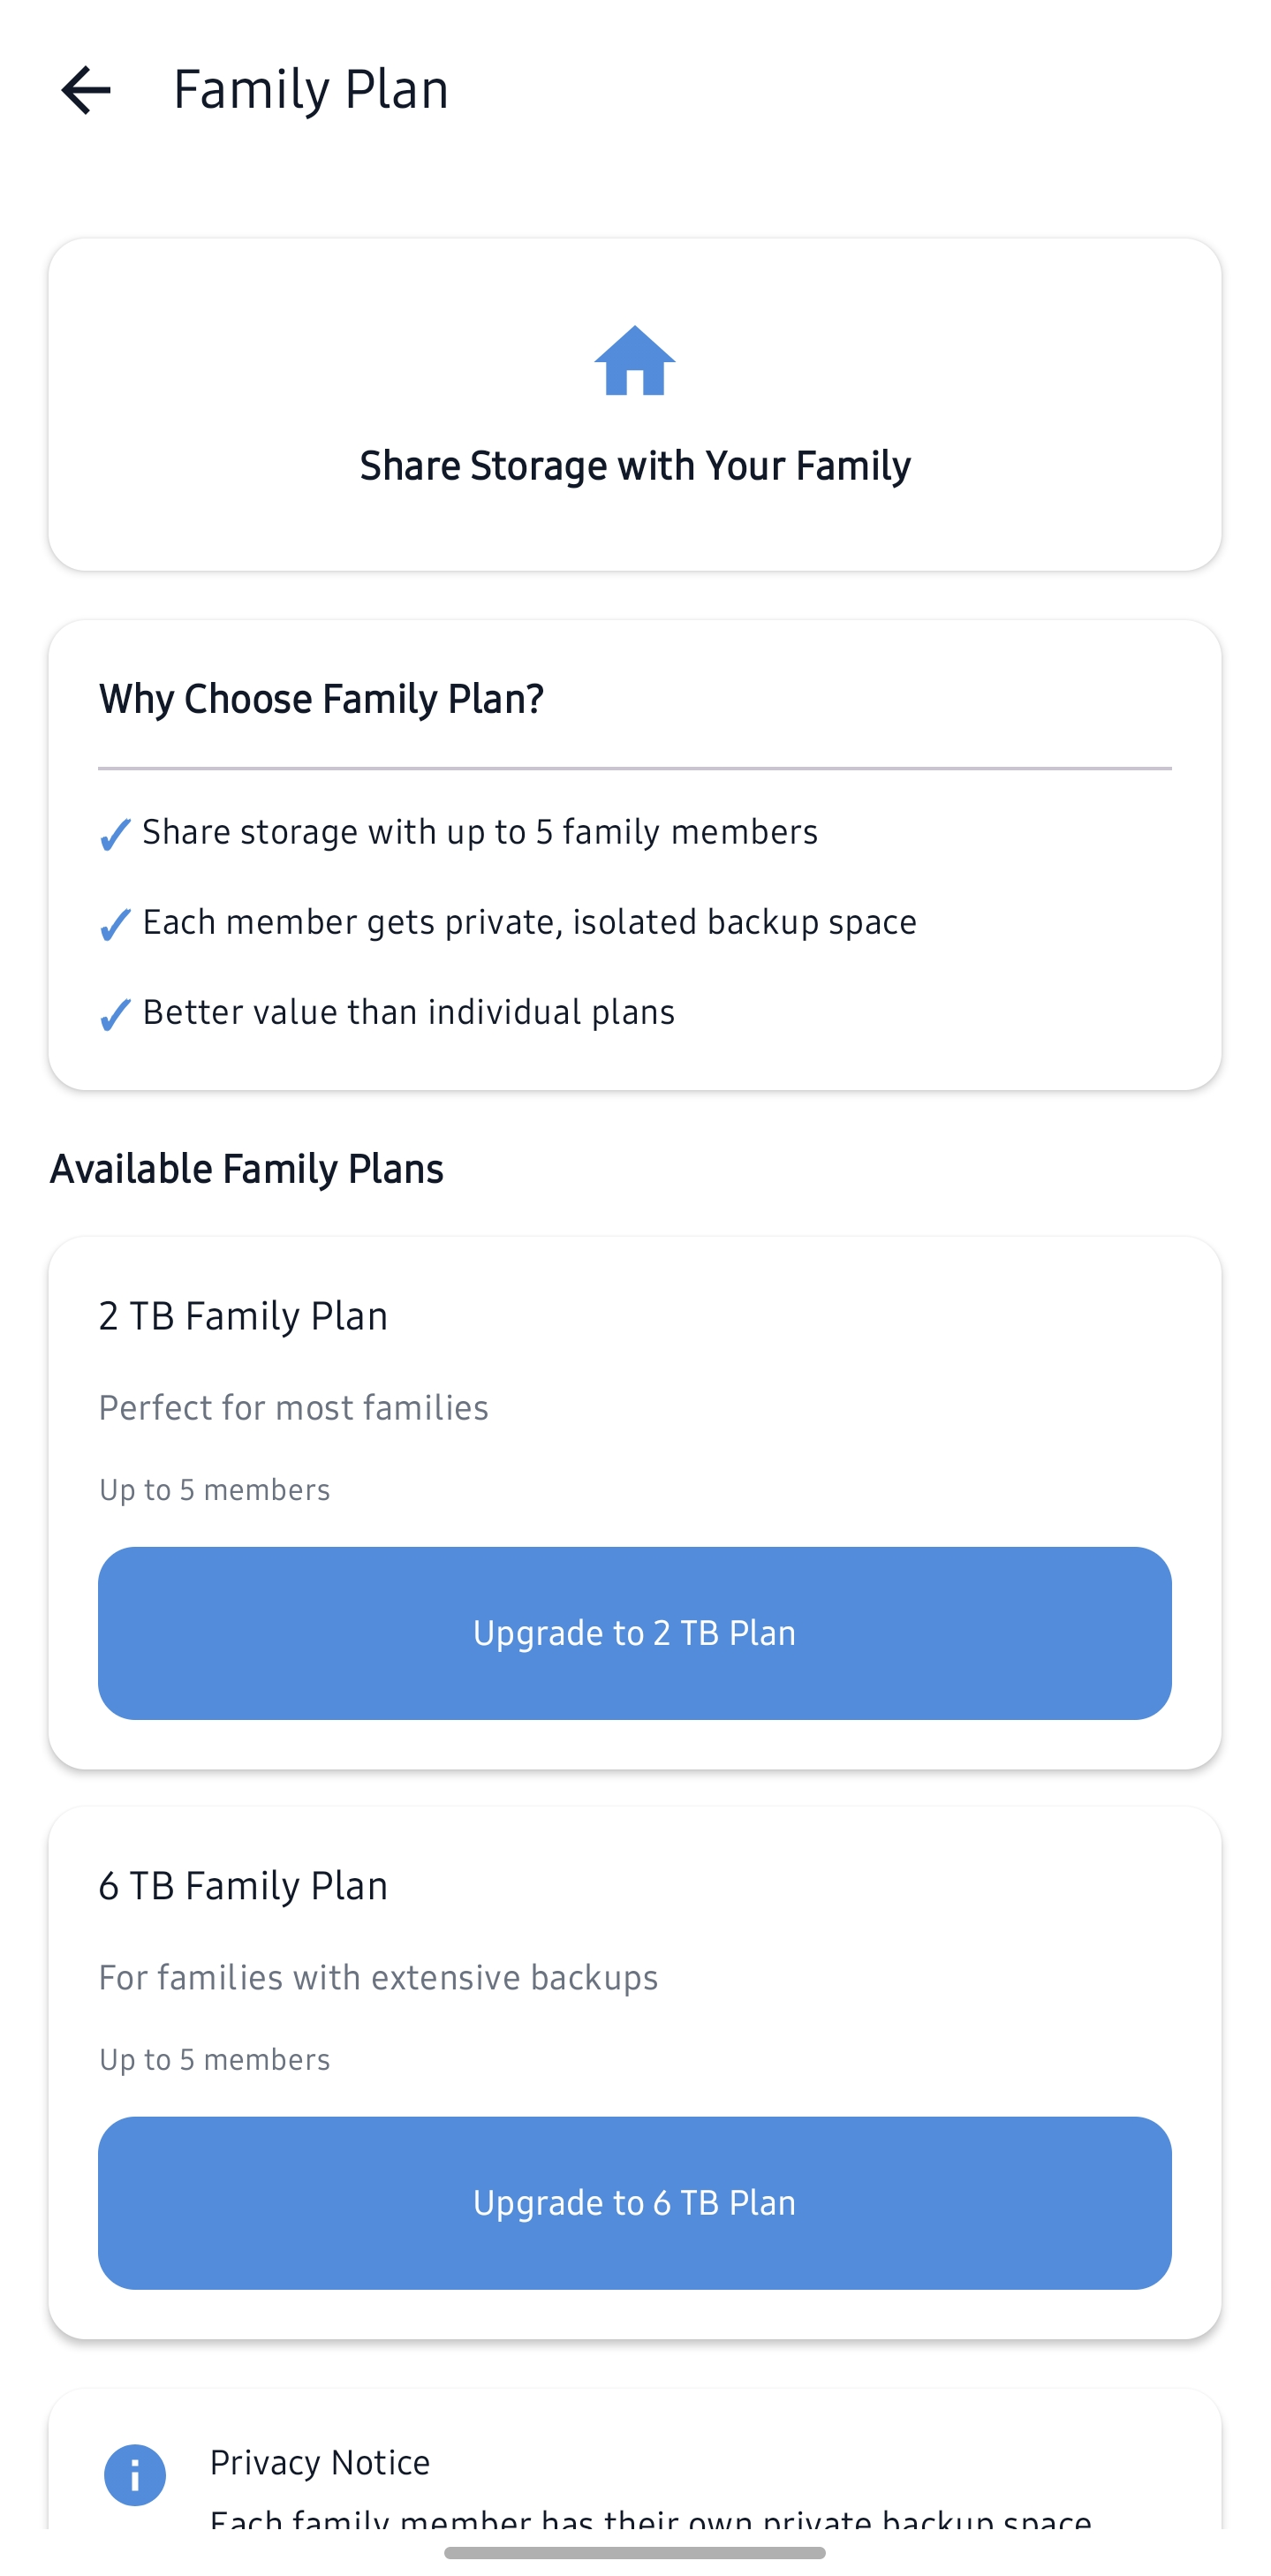The width and height of the screenshot is (1271, 2576).
Task: Tap checkmark beside 'Share storage with up to 5'
Action: (116, 834)
